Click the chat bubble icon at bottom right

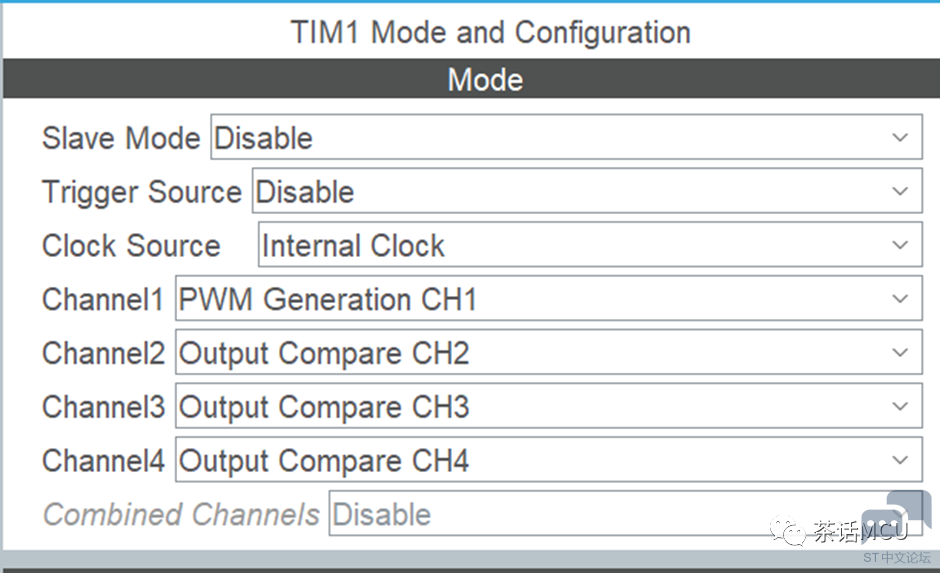897,517
